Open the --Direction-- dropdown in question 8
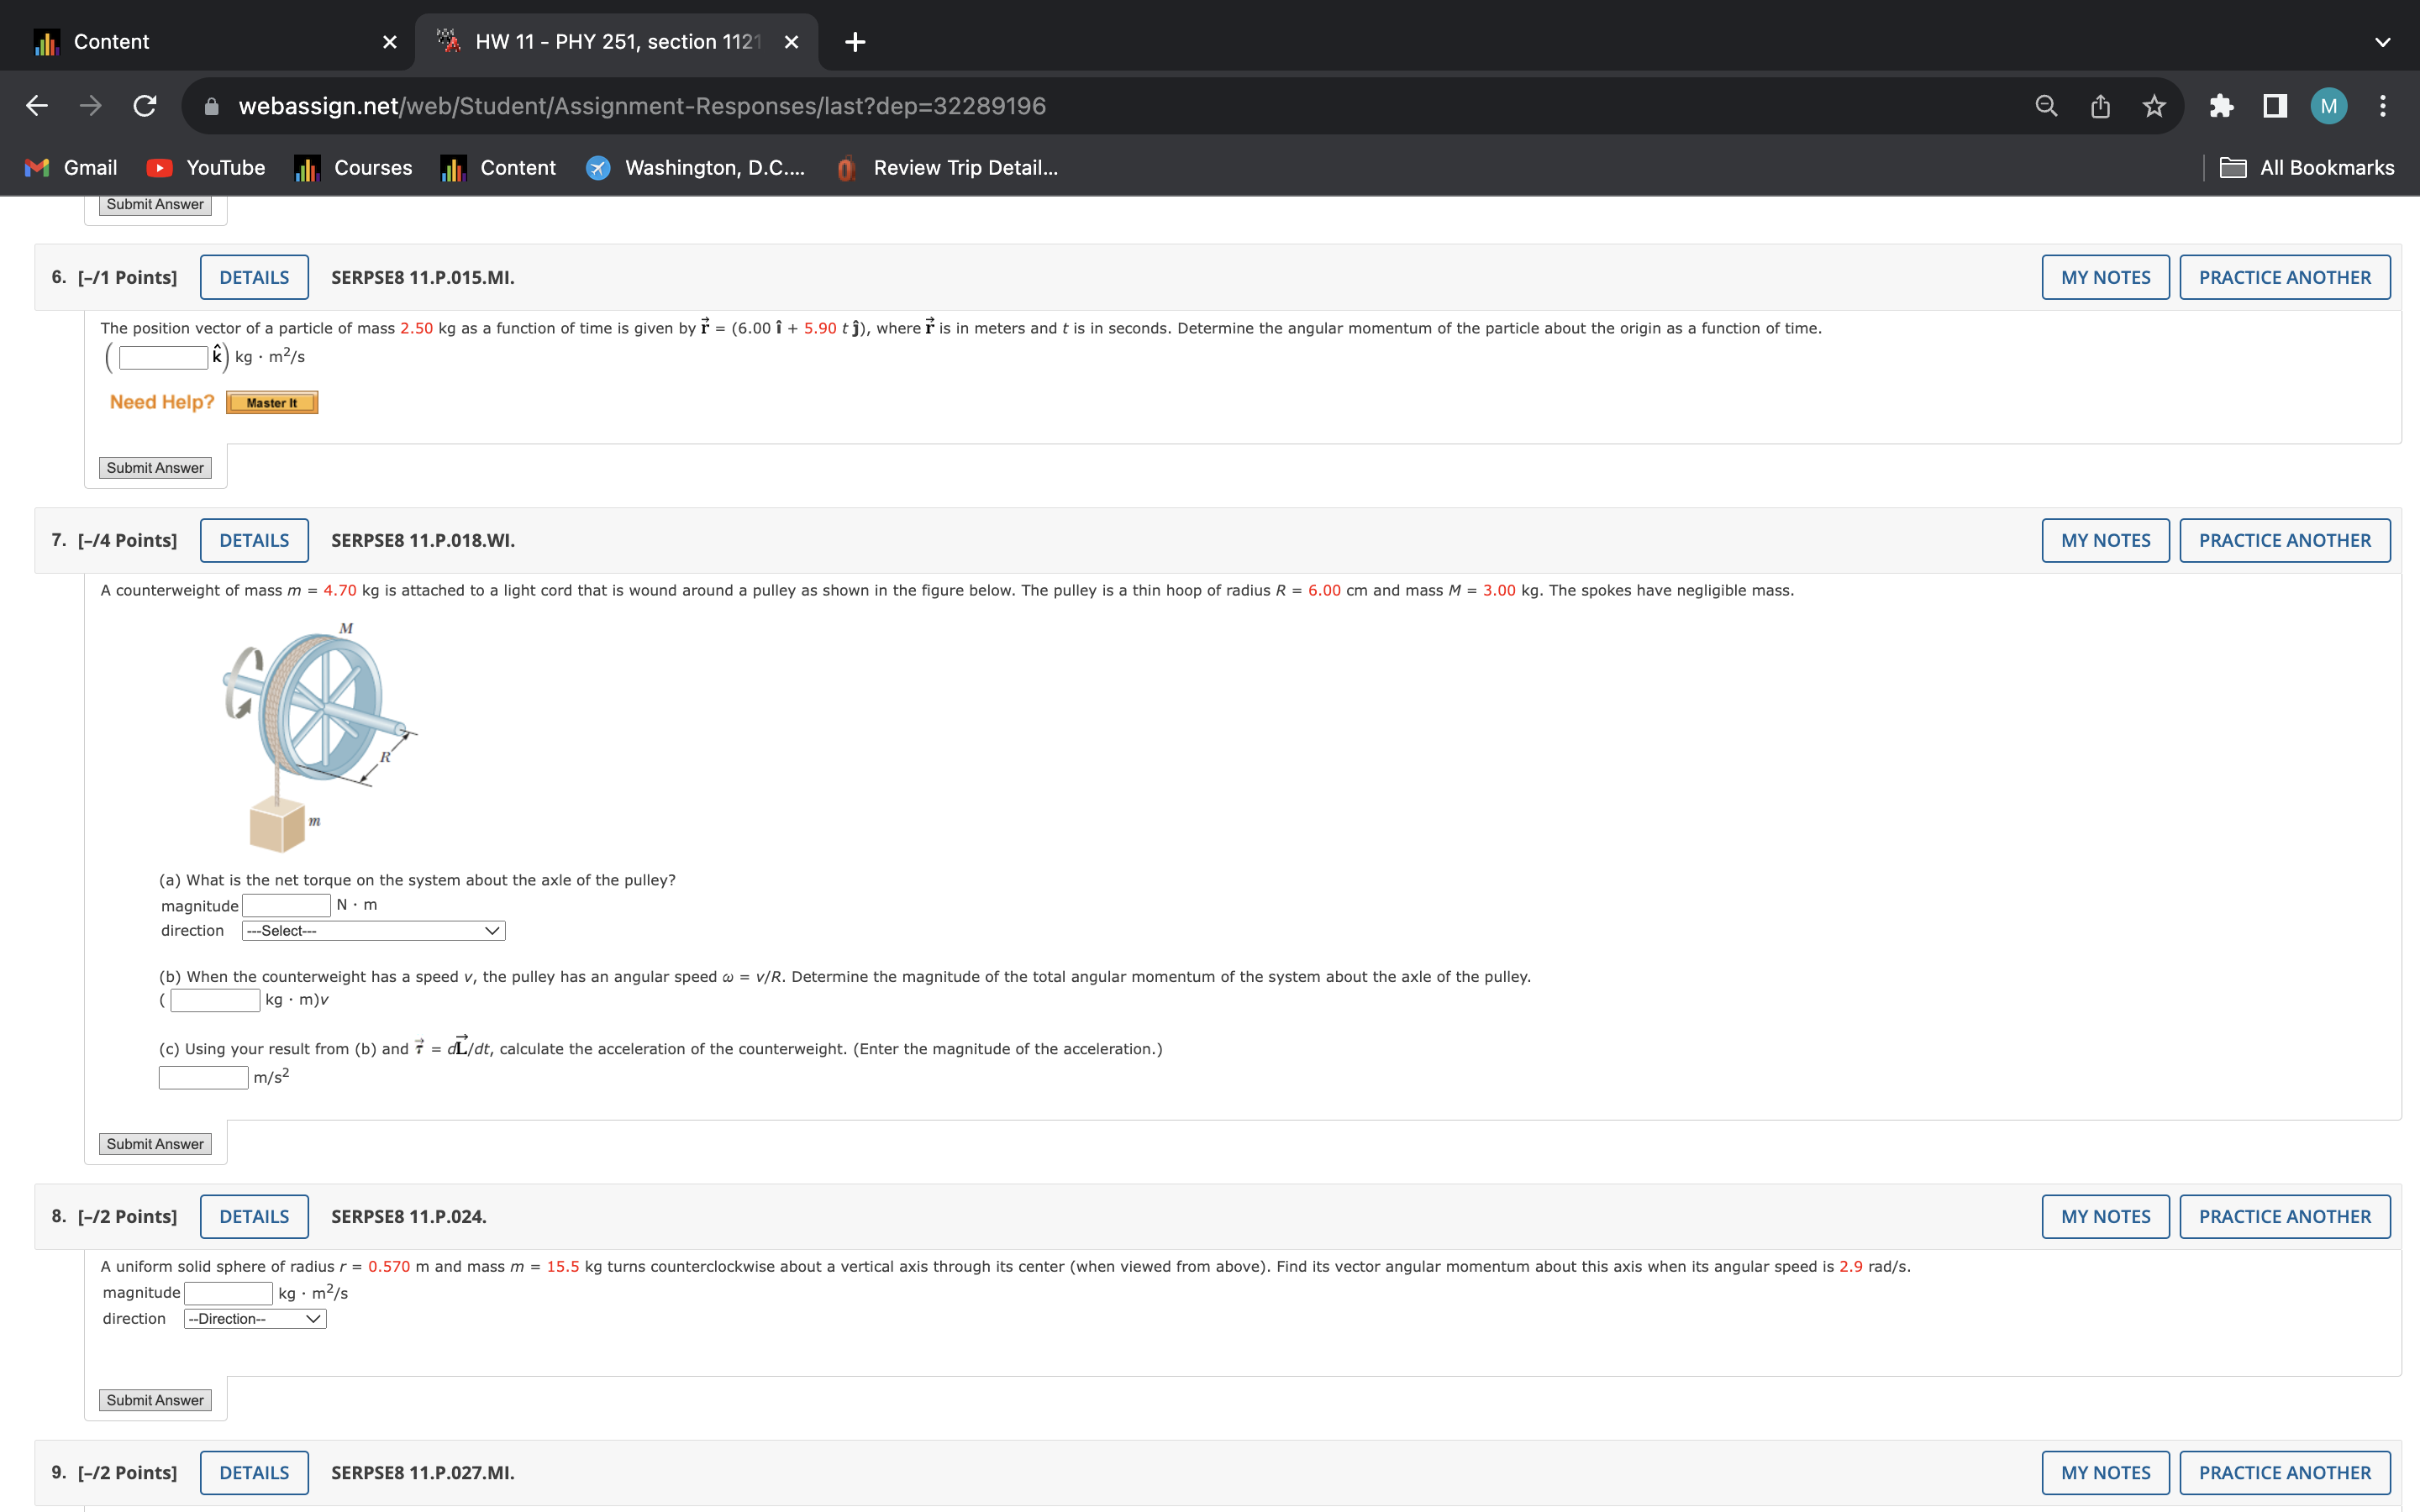The width and height of the screenshot is (2420, 1512). tap(255, 1319)
